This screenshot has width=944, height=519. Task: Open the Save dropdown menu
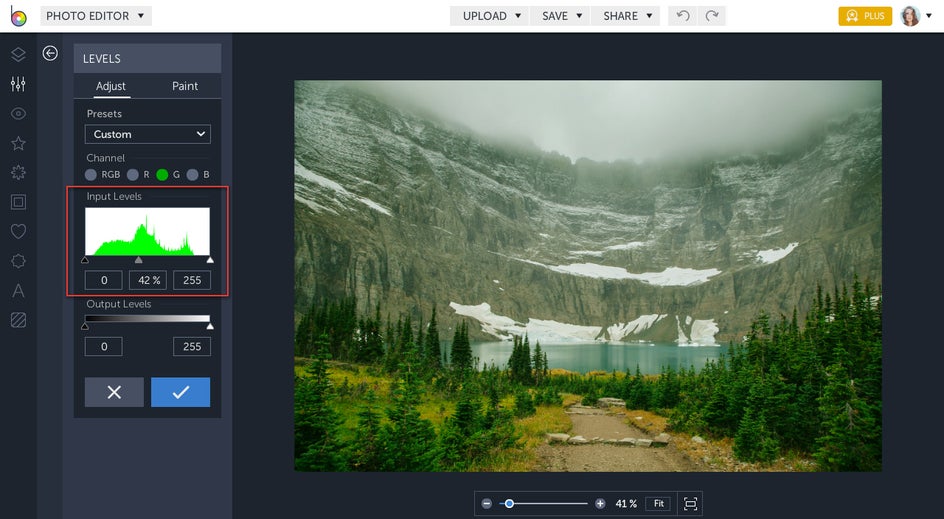coord(560,16)
